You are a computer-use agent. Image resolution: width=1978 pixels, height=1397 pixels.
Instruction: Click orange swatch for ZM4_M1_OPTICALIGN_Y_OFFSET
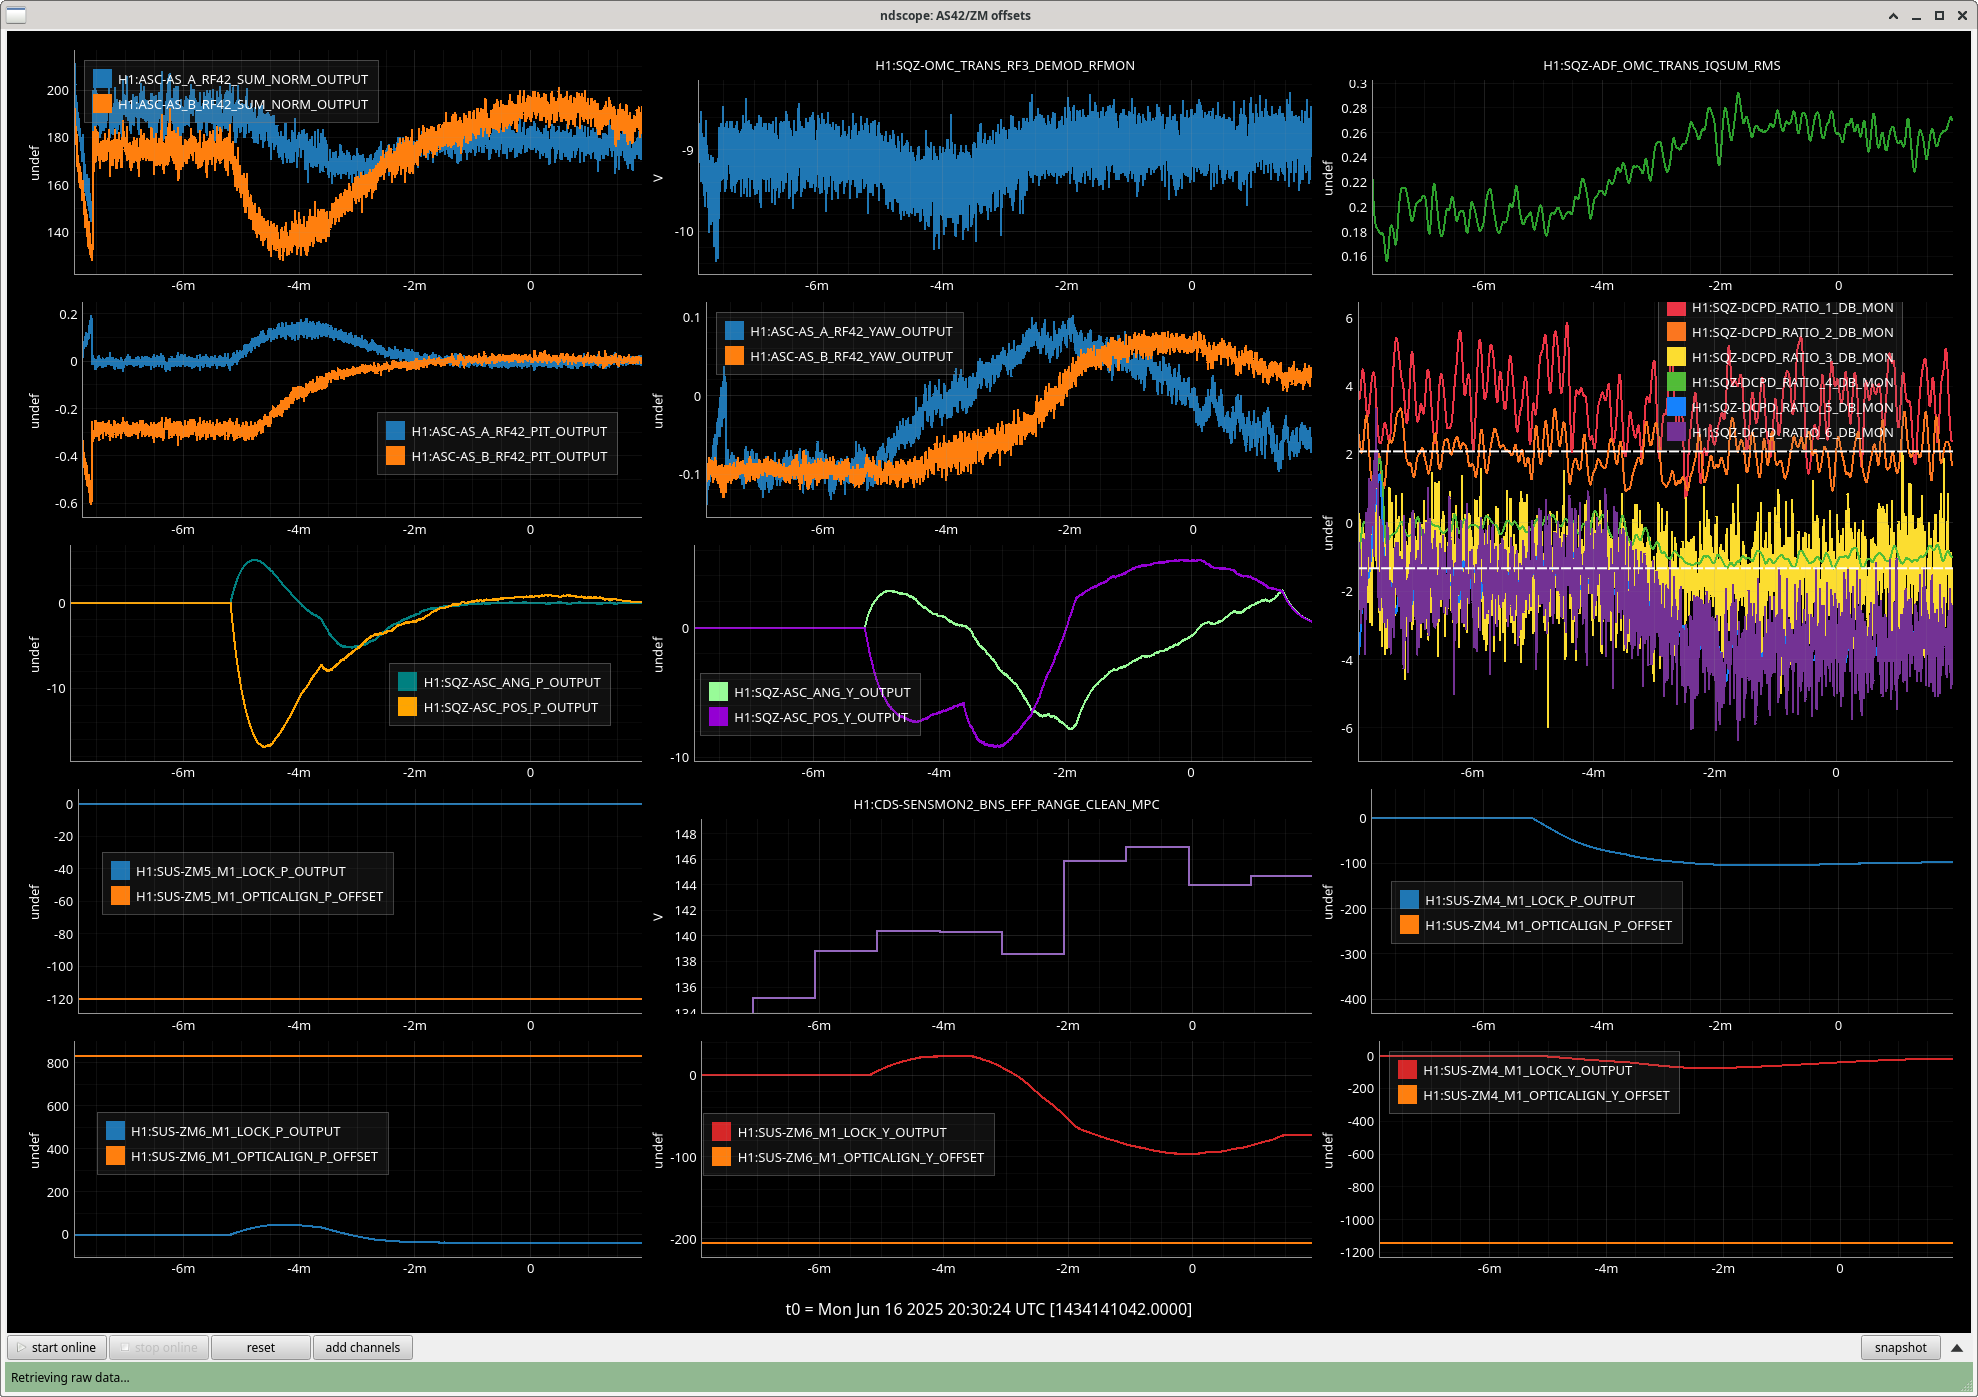pos(1408,1095)
